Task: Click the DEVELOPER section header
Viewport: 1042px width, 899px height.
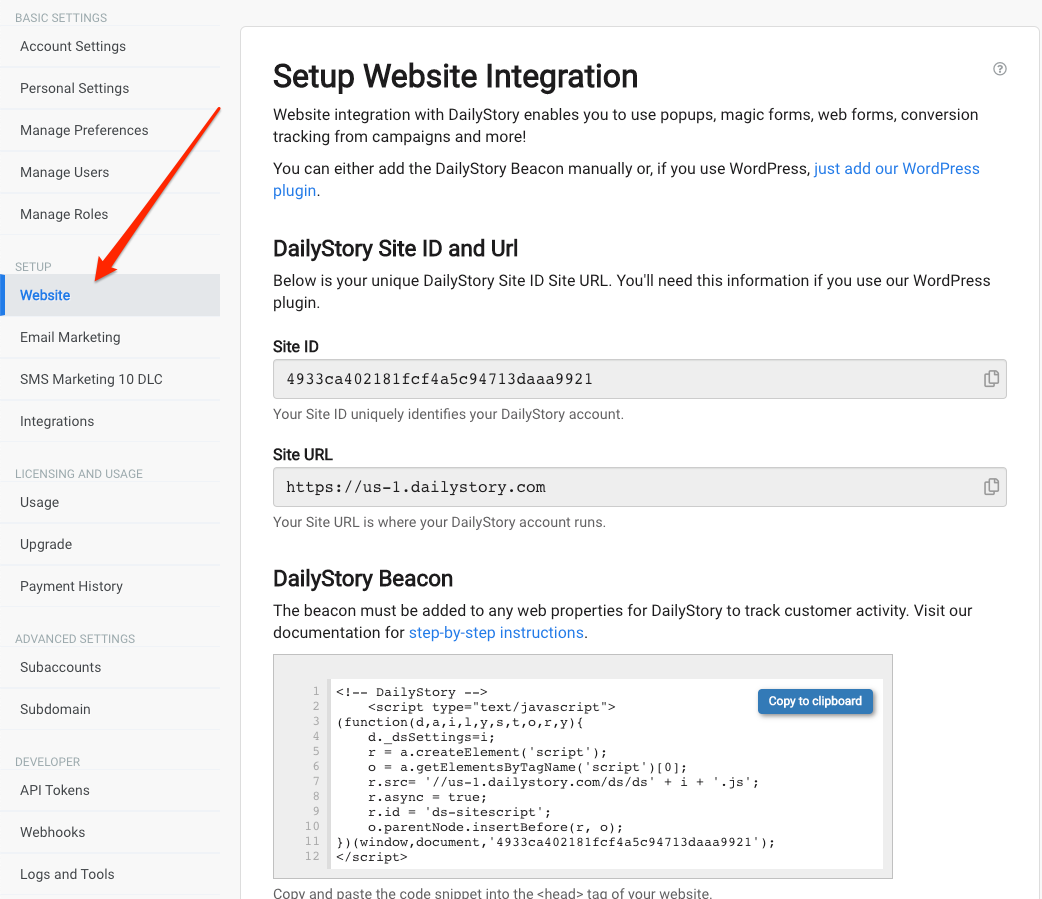Action: click(x=48, y=761)
